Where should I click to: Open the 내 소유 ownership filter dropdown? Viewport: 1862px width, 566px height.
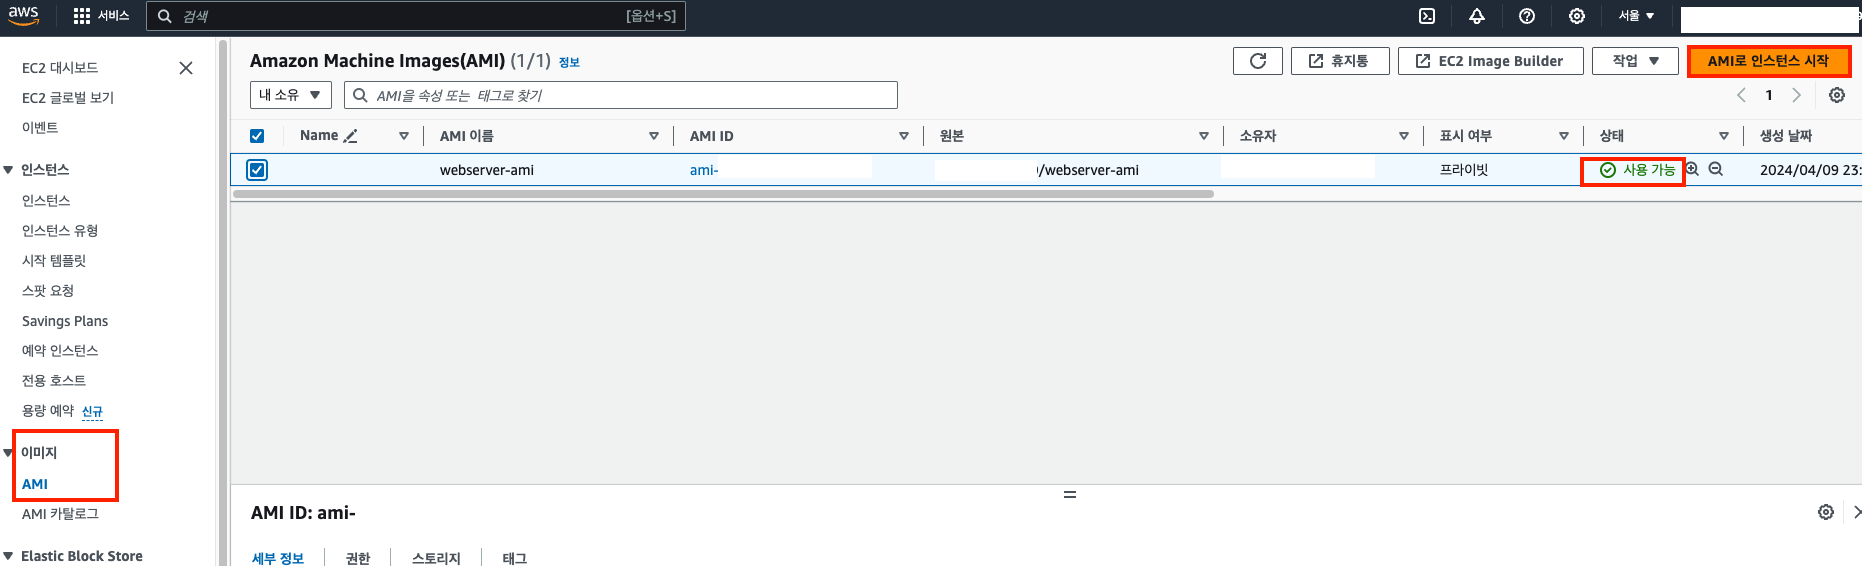[291, 95]
